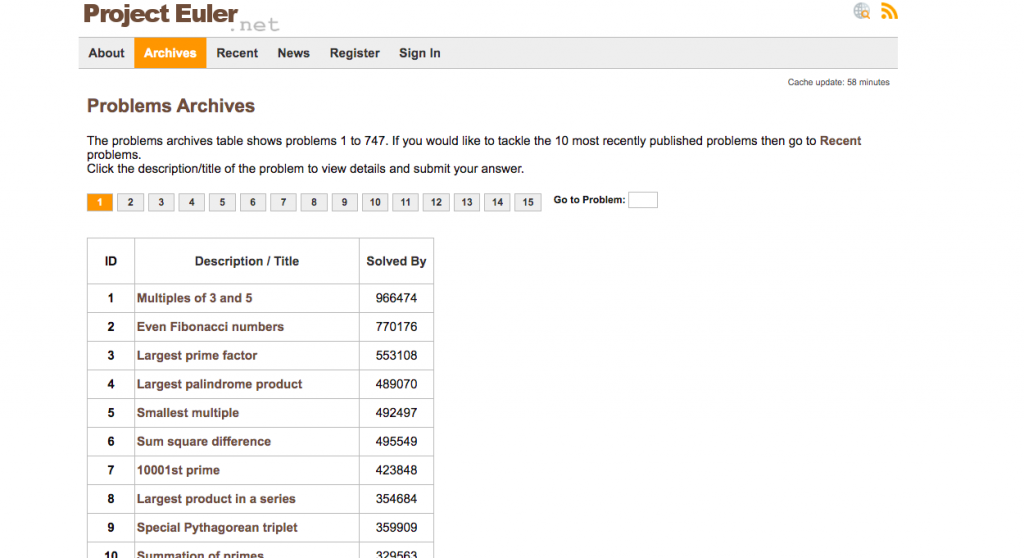Open the Recent problems tab
Viewport: 1024px width, 558px height.
point(237,53)
